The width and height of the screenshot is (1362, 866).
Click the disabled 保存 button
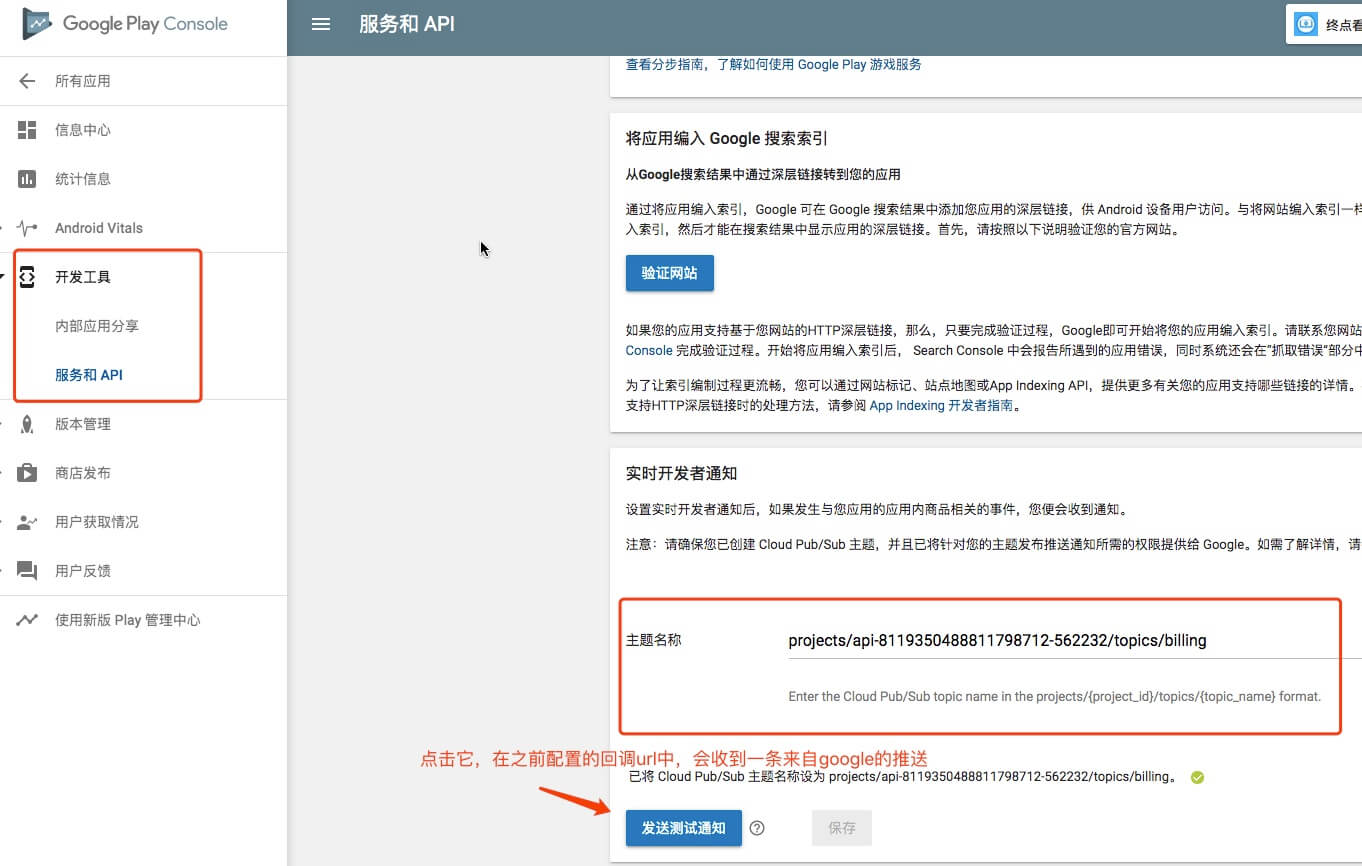pyautogui.click(x=842, y=828)
